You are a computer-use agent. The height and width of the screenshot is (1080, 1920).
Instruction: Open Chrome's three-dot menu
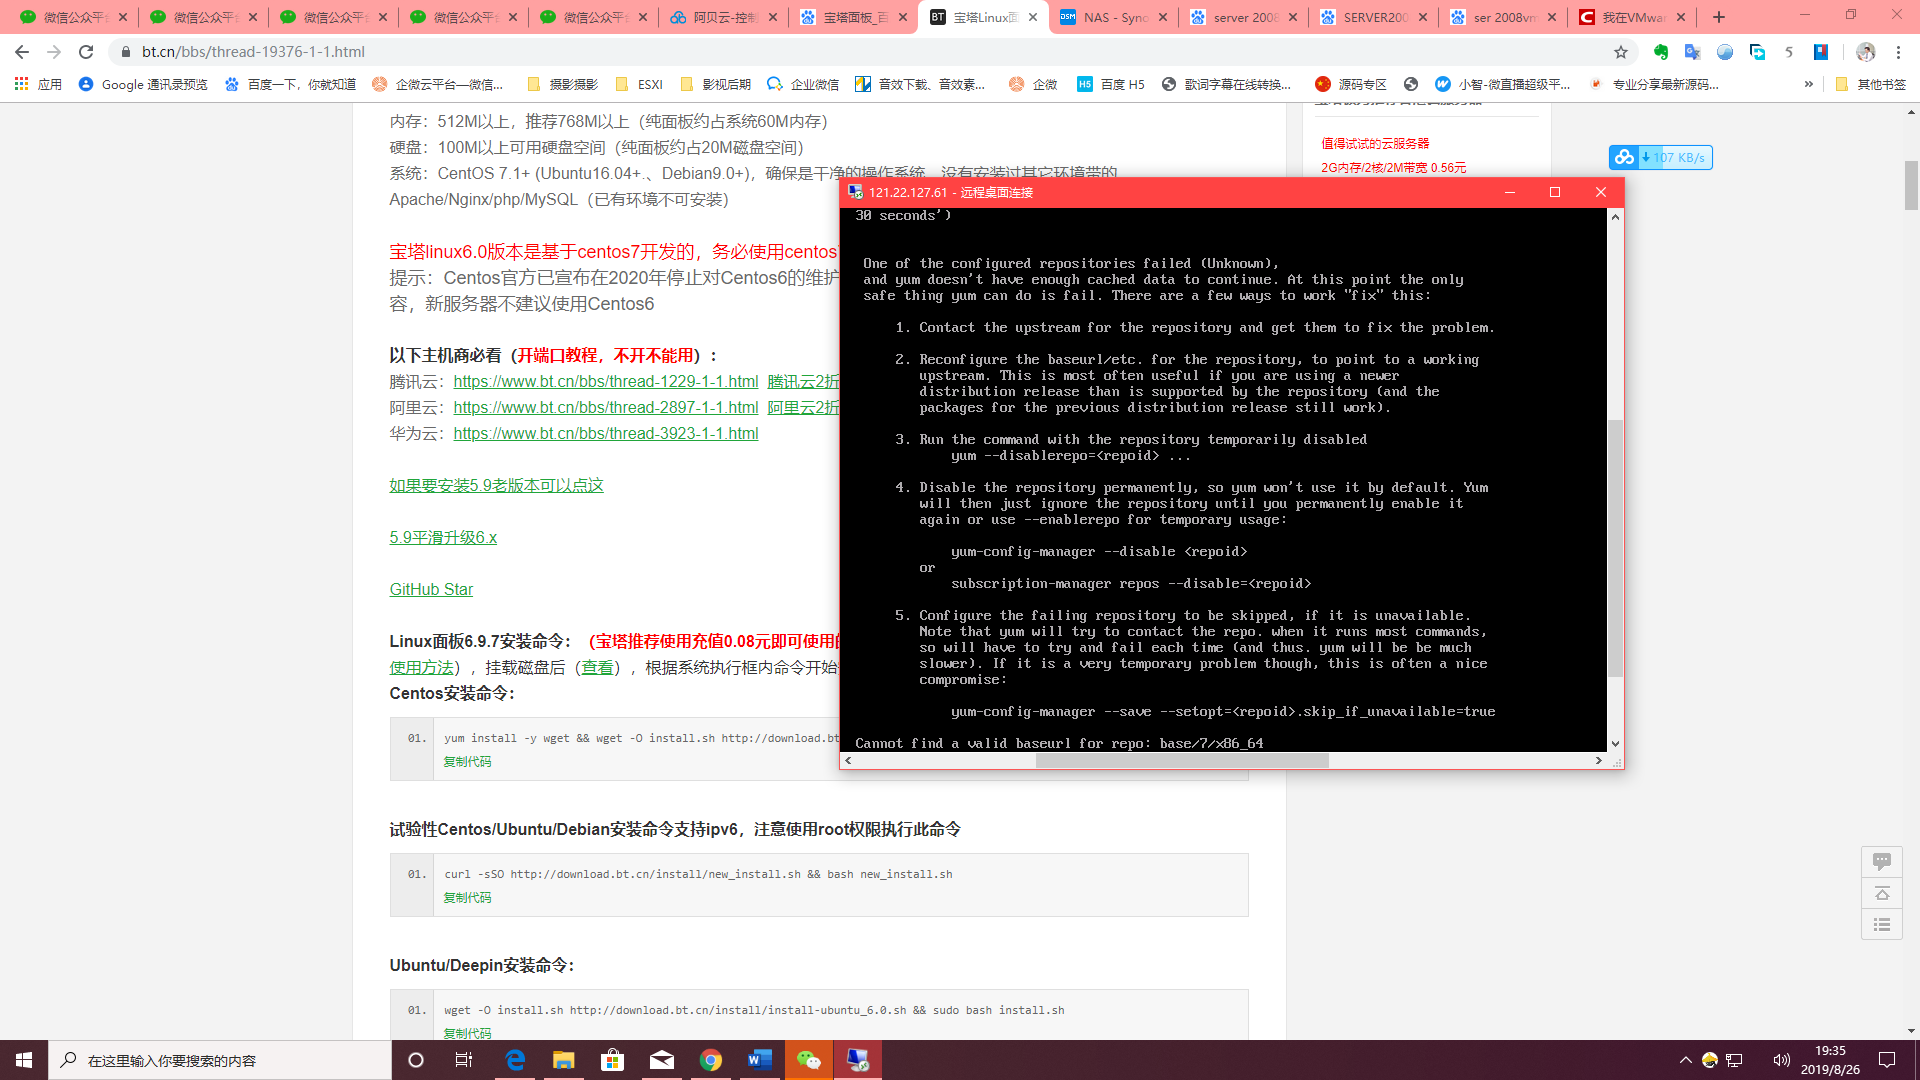[x=1898, y=52]
